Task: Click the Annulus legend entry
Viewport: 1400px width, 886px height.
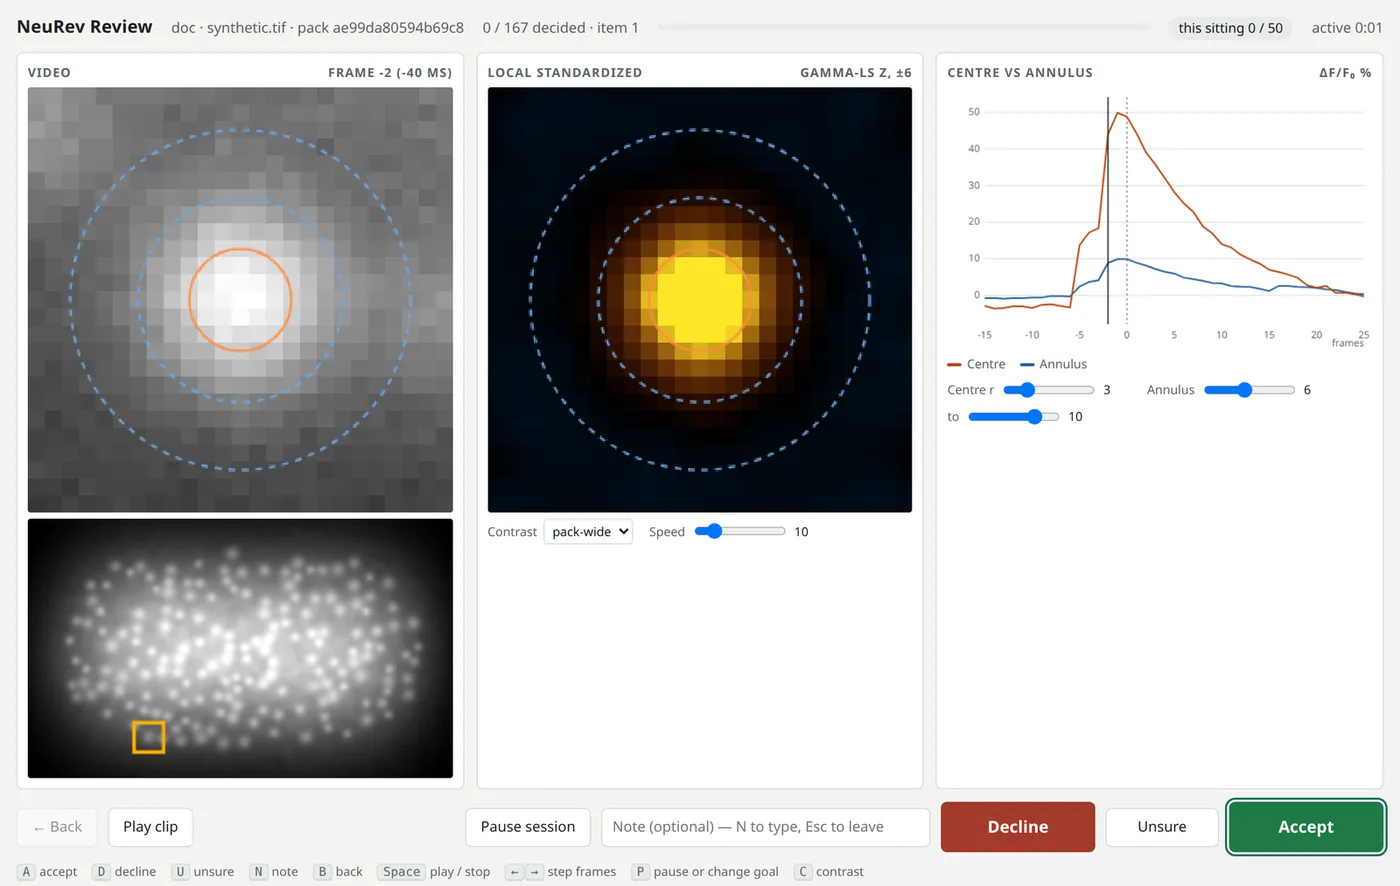Action: 1053,364
